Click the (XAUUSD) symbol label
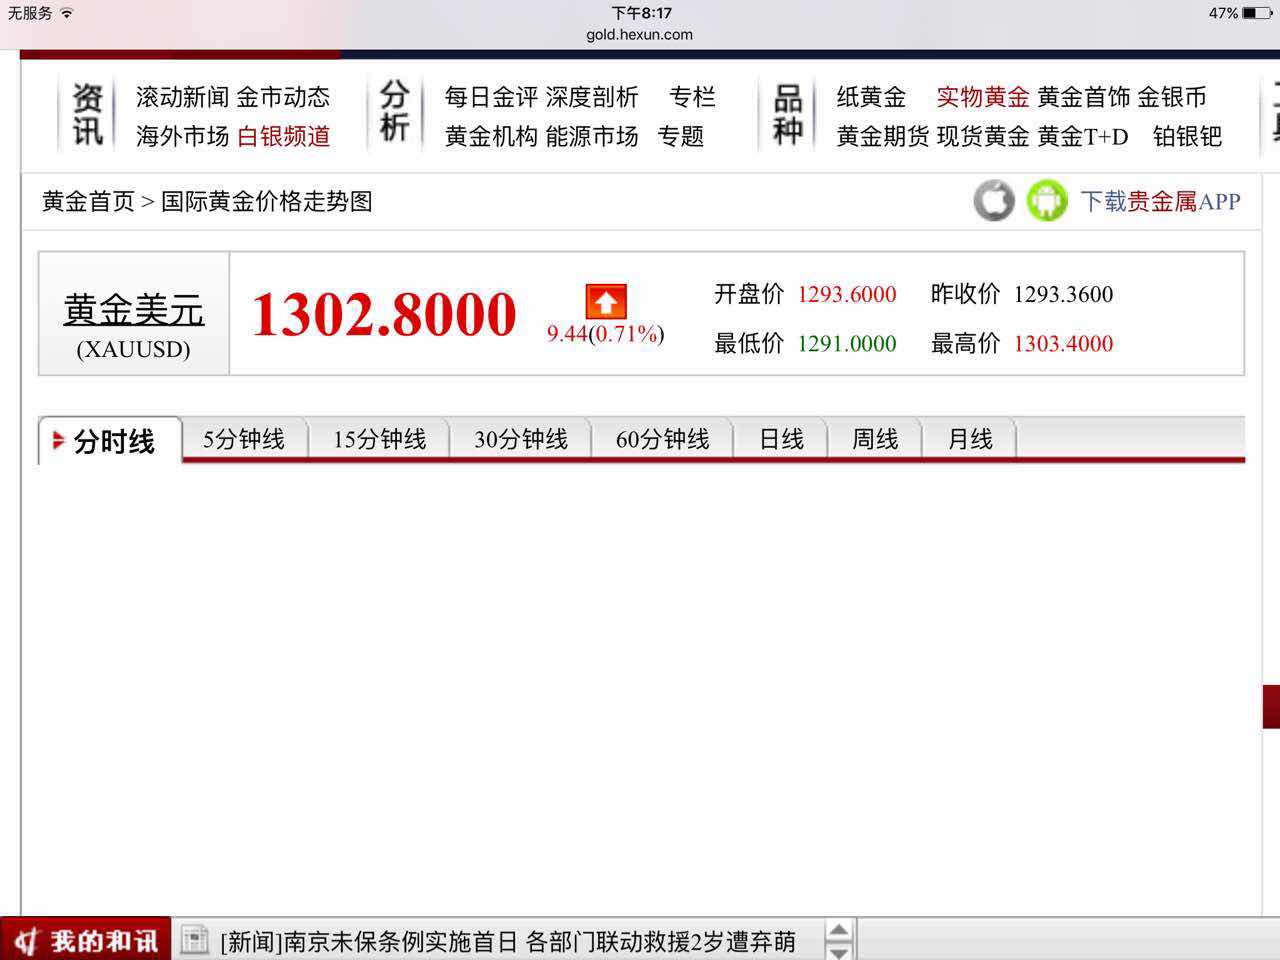 click(133, 350)
